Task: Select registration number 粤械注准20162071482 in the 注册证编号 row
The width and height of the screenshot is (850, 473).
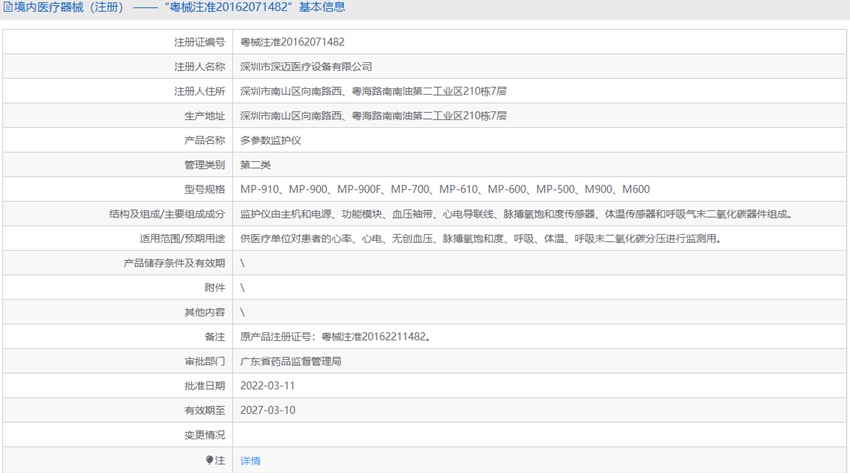Action: click(x=292, y=42)
